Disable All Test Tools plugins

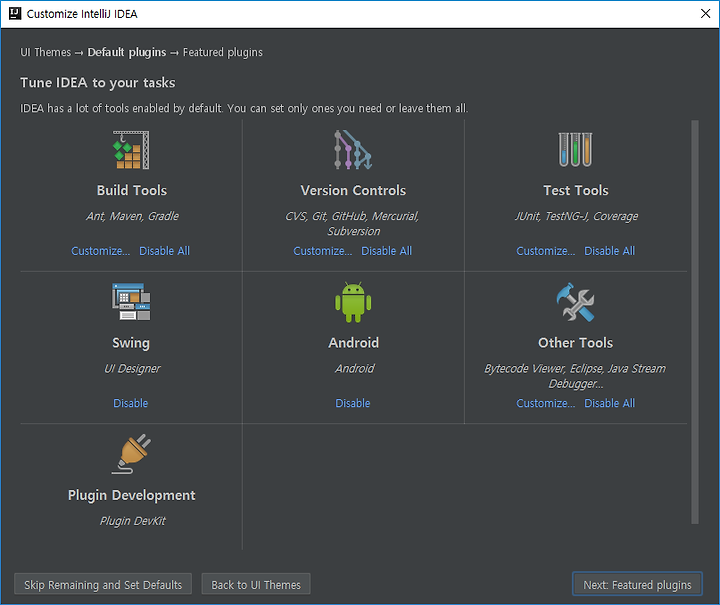click(x=609, y=251)
